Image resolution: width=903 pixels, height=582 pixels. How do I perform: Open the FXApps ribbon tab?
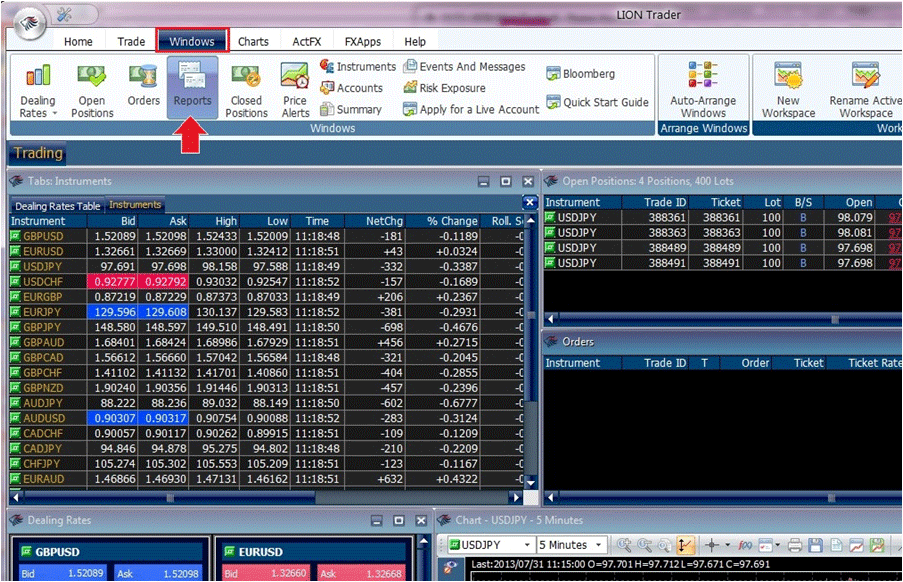coord(363,41)
